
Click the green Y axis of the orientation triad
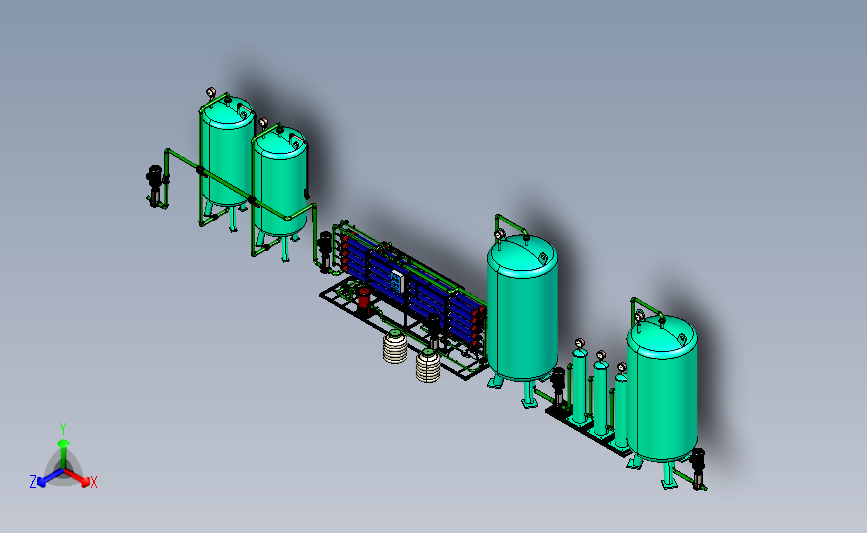tap(64, 454)
